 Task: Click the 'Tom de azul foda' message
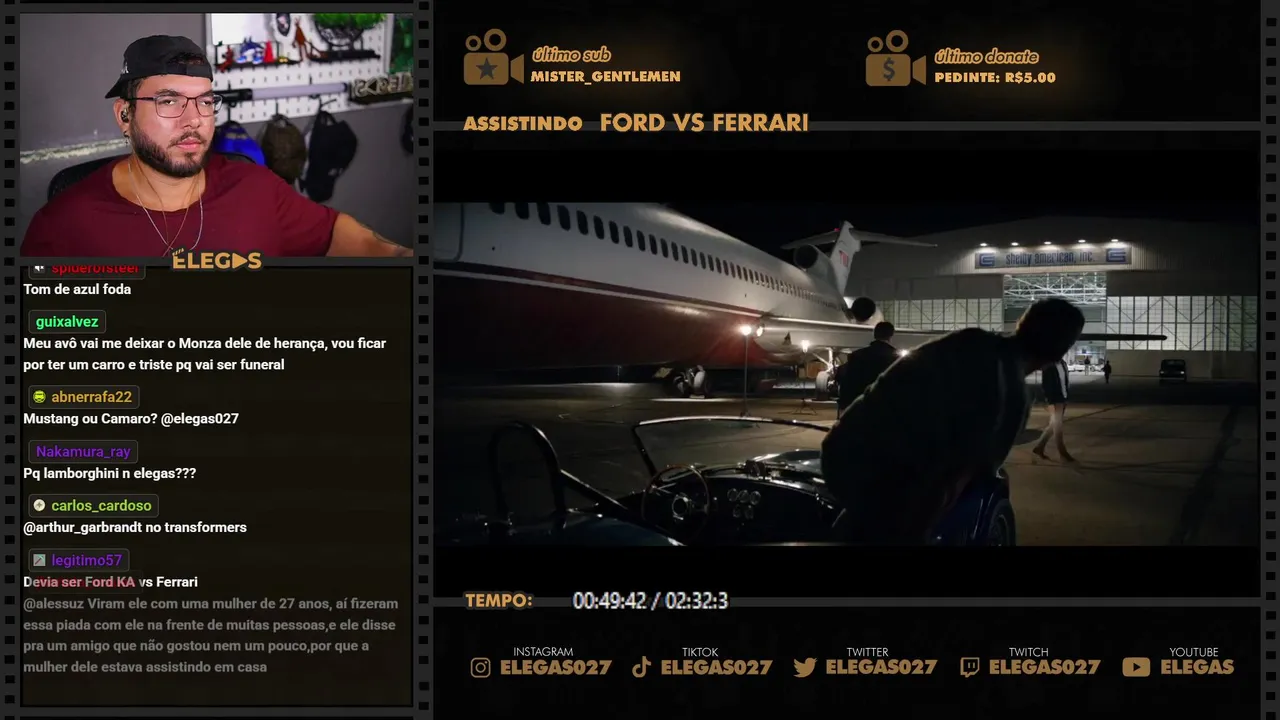click(77, 289)
